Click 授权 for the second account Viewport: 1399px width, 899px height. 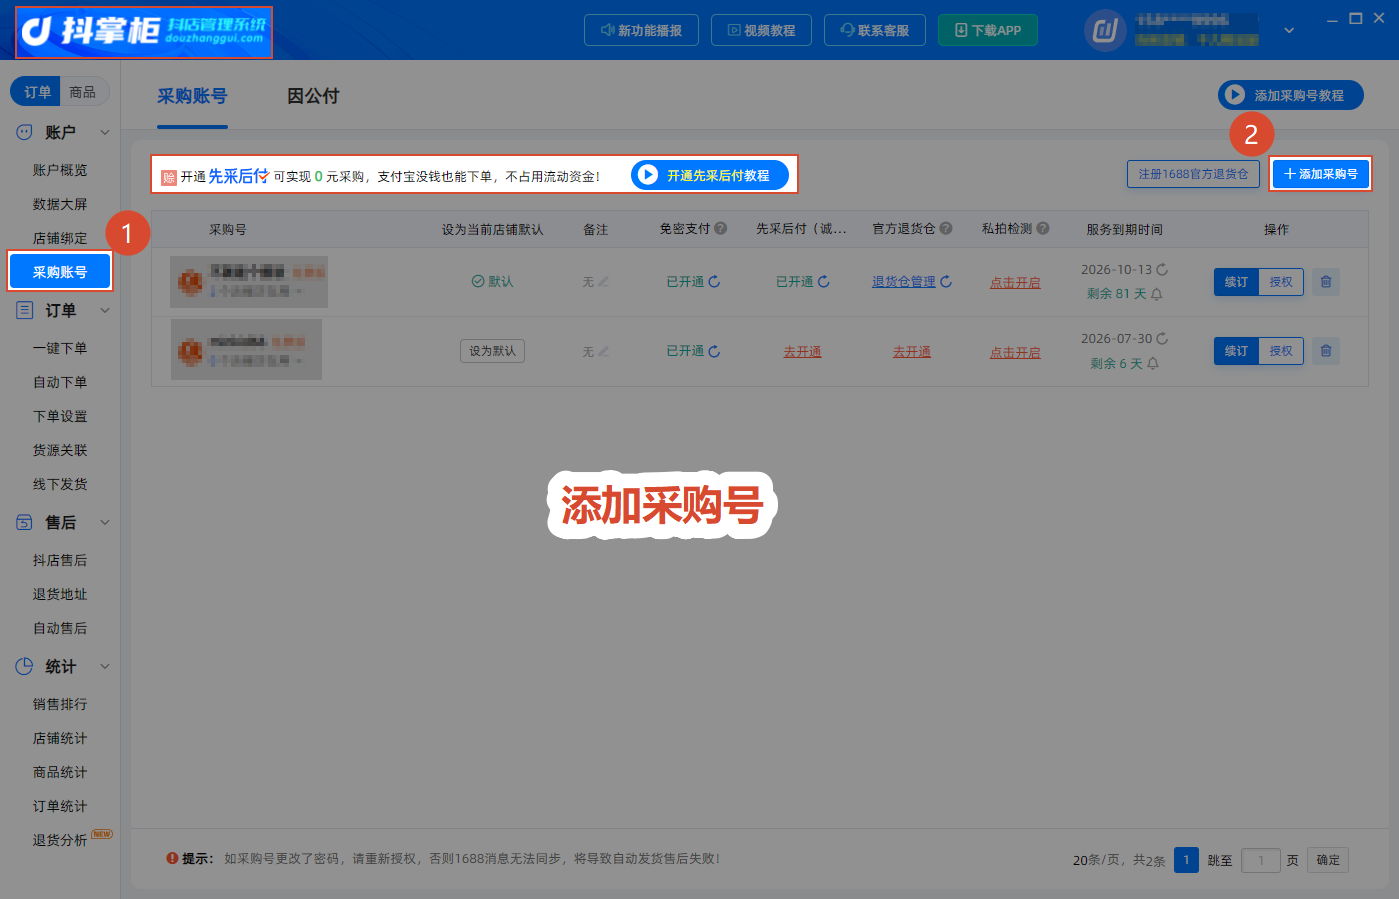tap(1281, 351)
